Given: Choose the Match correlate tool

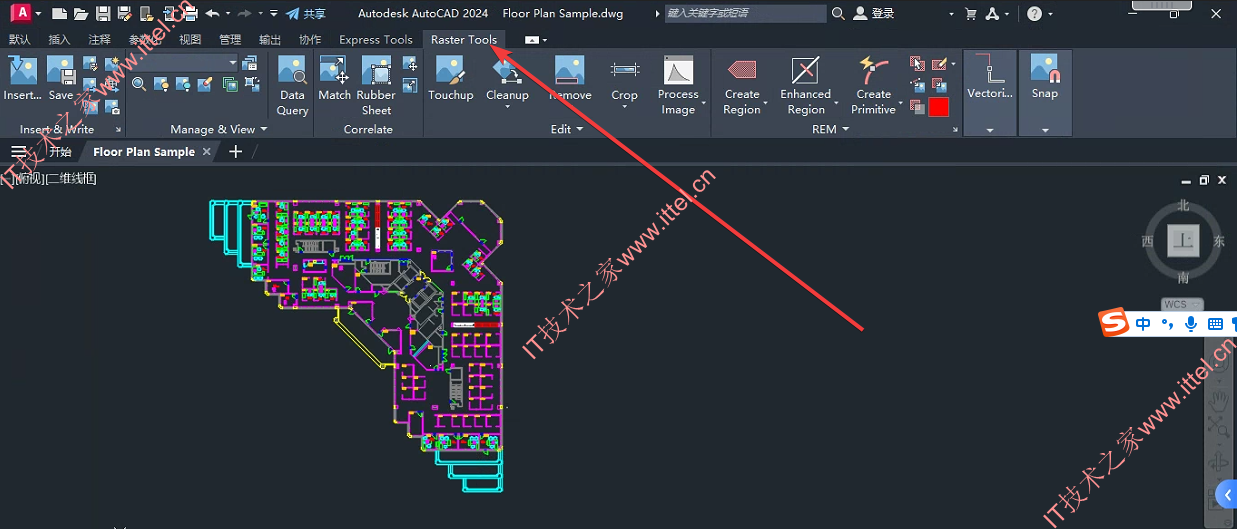Looking at the screenshot, I should coord(334,79).
